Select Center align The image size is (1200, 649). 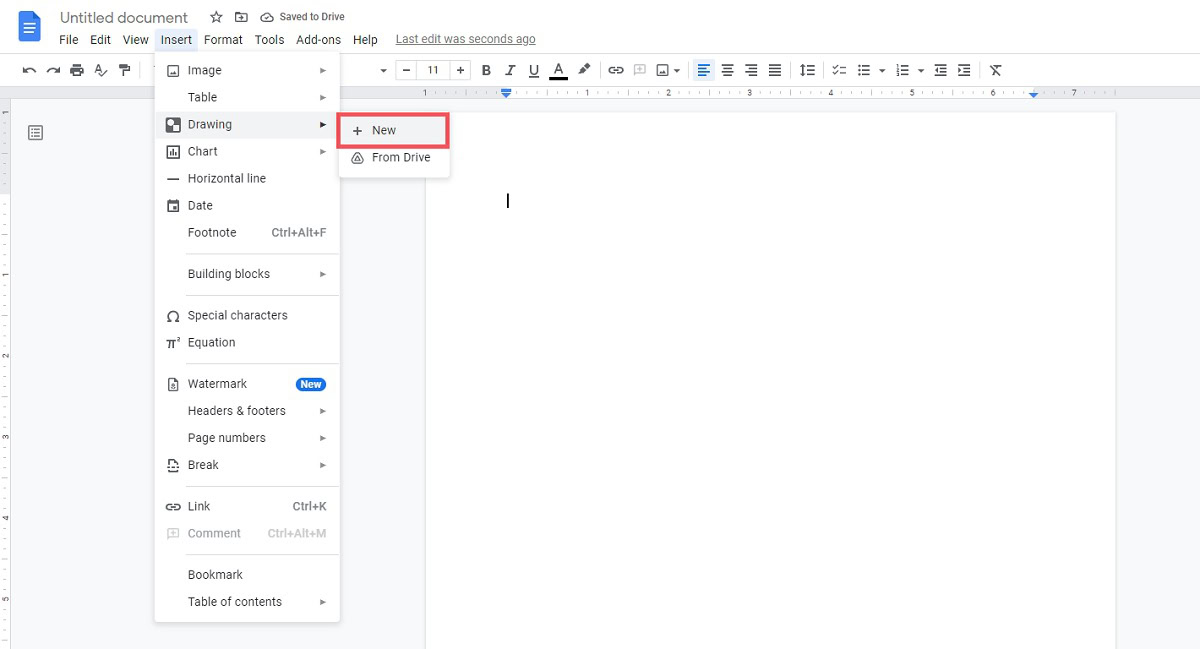click(728, 70)
